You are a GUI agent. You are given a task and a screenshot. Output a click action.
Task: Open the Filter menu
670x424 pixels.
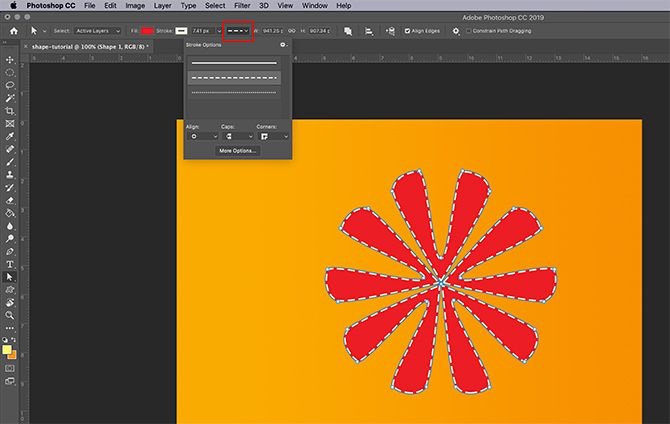pos(242,6)
